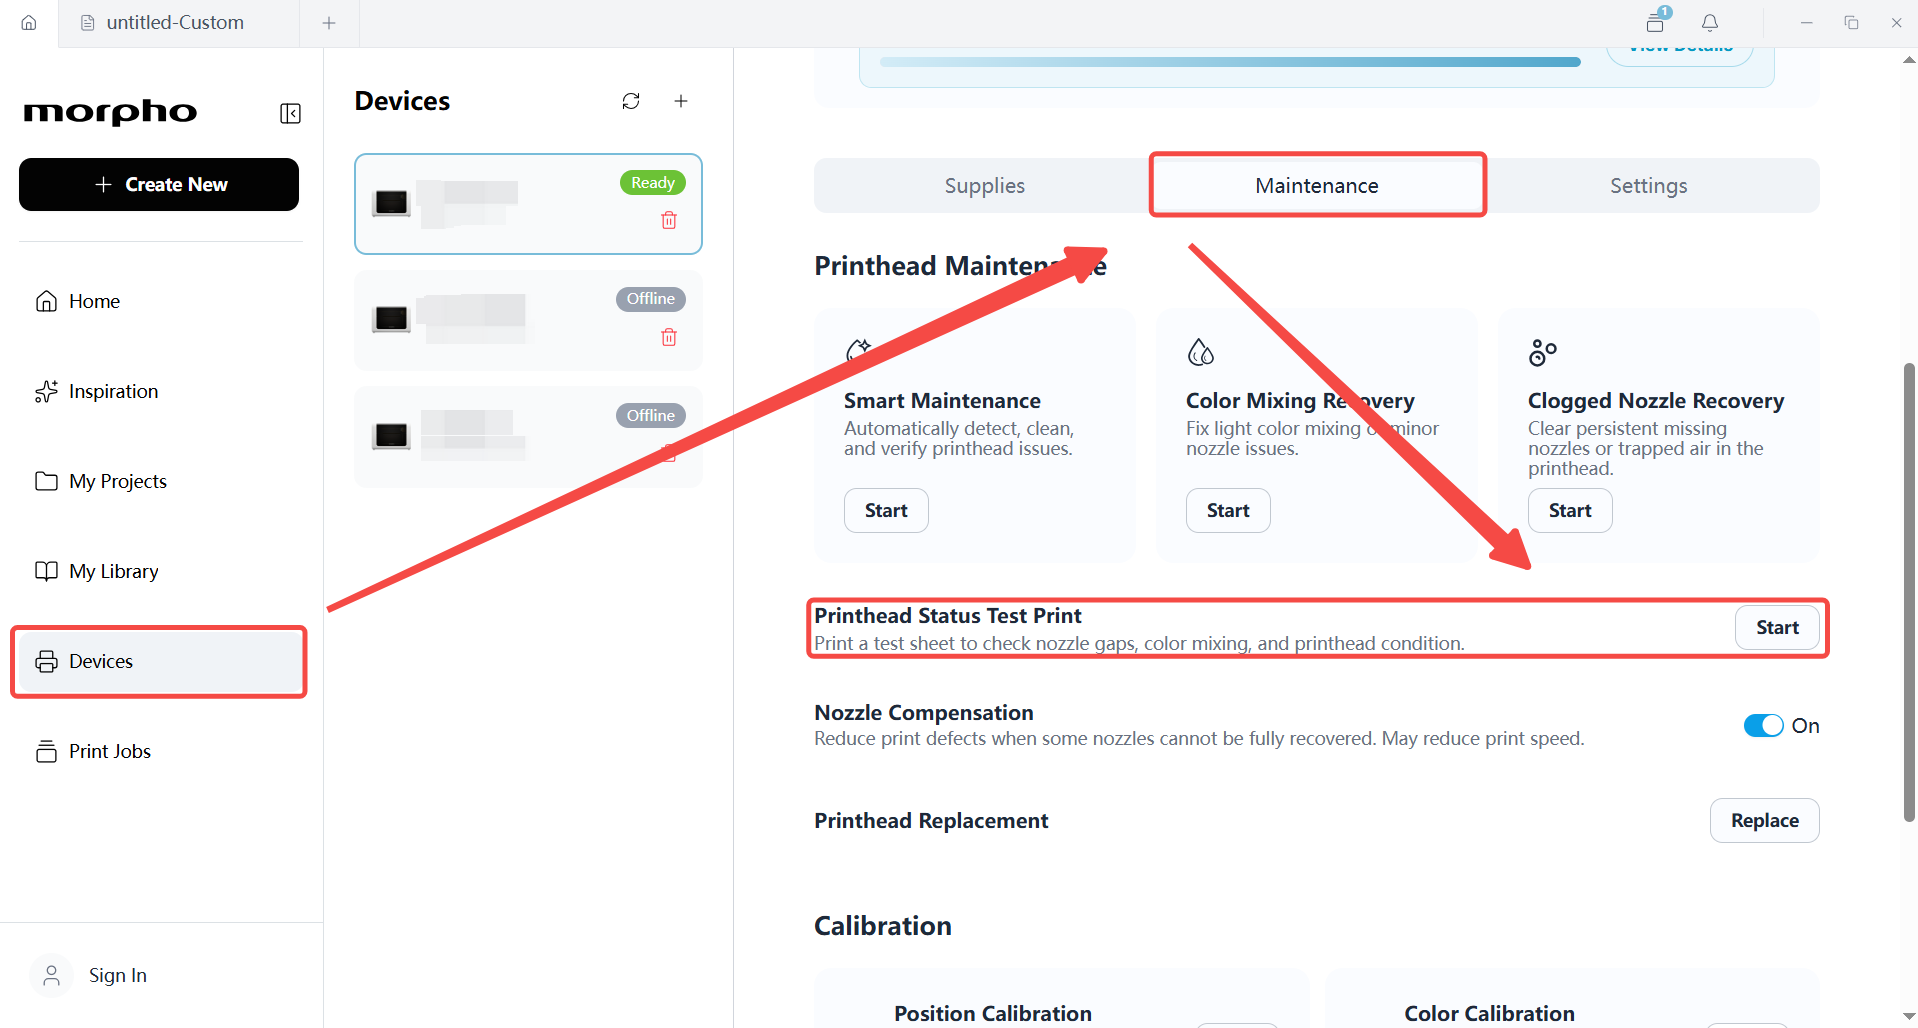This screenshot has width=1918, height=1028.
Task: Click the home icon in the title bar
Action: click(29, 22)
